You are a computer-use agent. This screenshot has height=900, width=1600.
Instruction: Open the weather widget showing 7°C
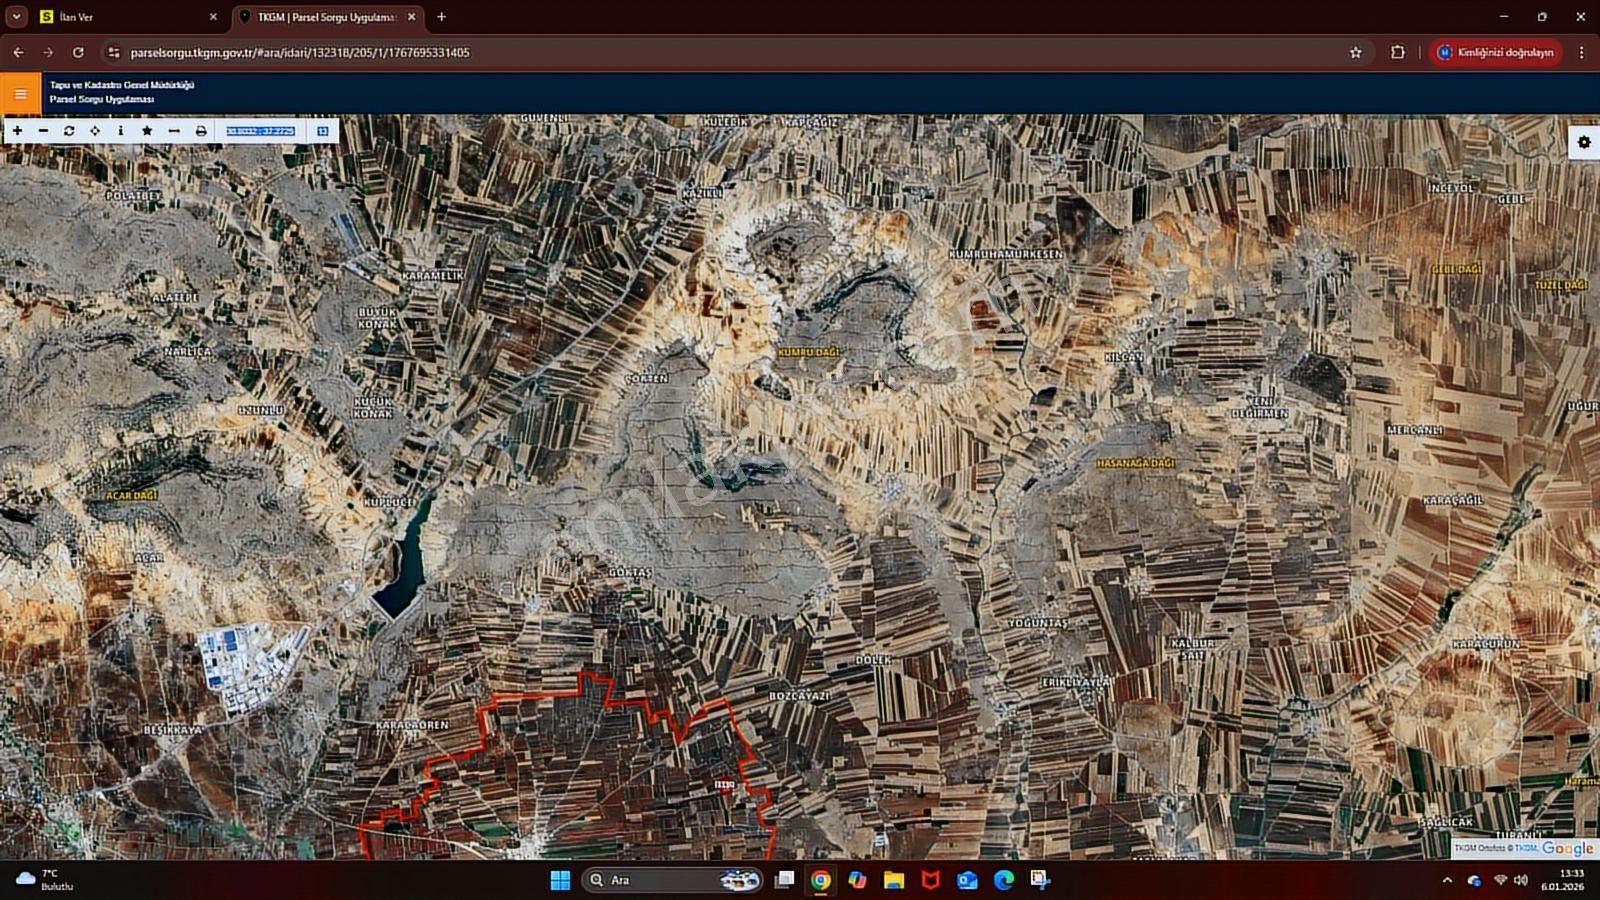[45, 880]
